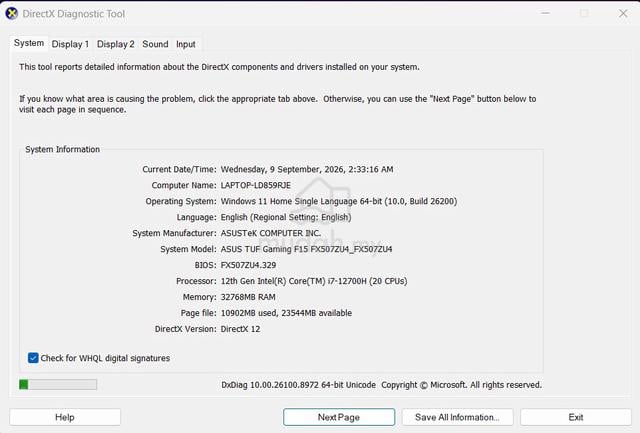The image size is (640, 433).
Task: Click the ASUS TUF Gaming F15 model value
Action: (306, 249)
